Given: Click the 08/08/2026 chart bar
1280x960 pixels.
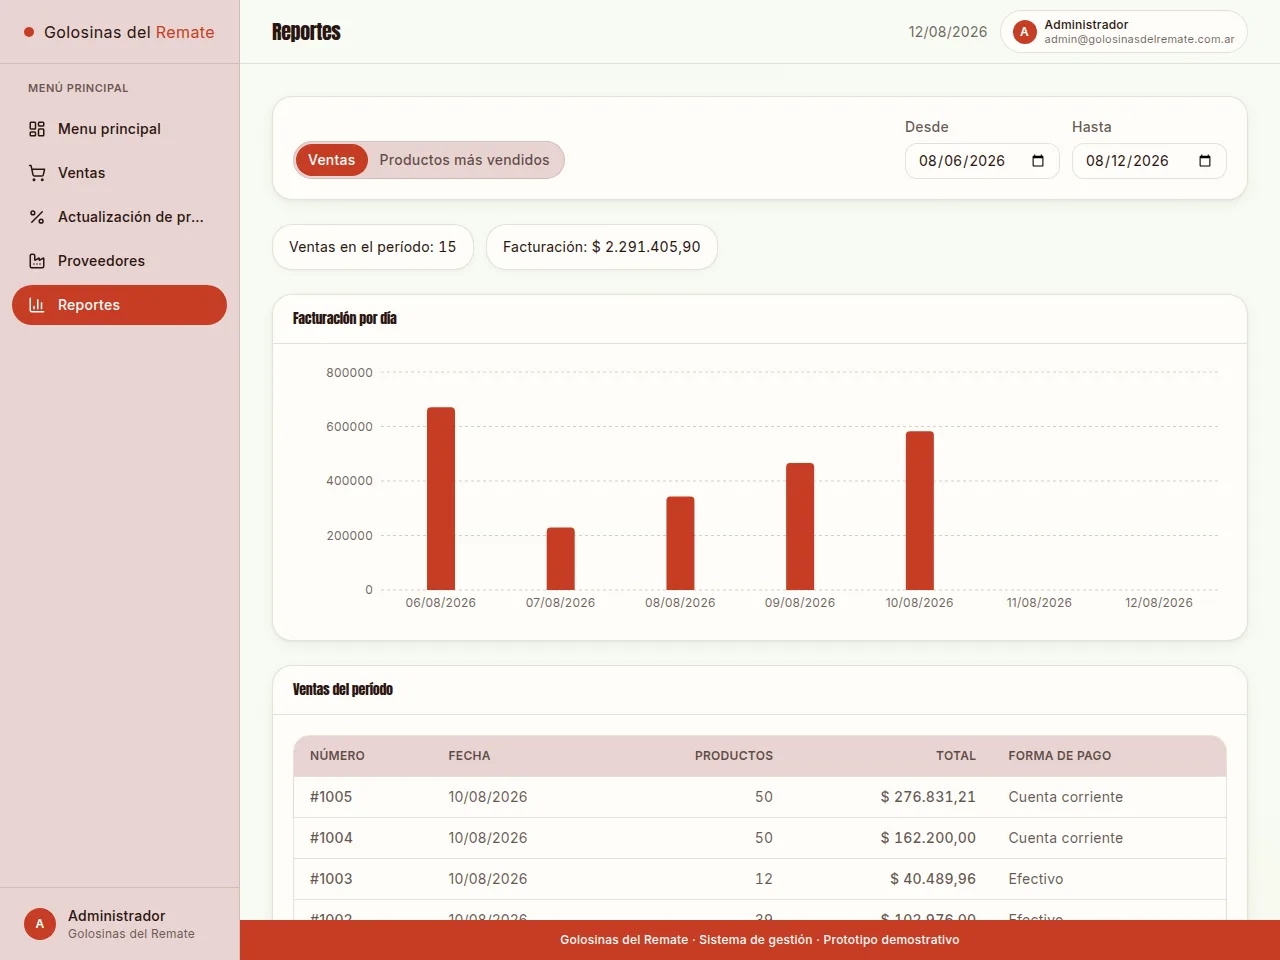Looking at the screenshot, I should pos(680,543).
